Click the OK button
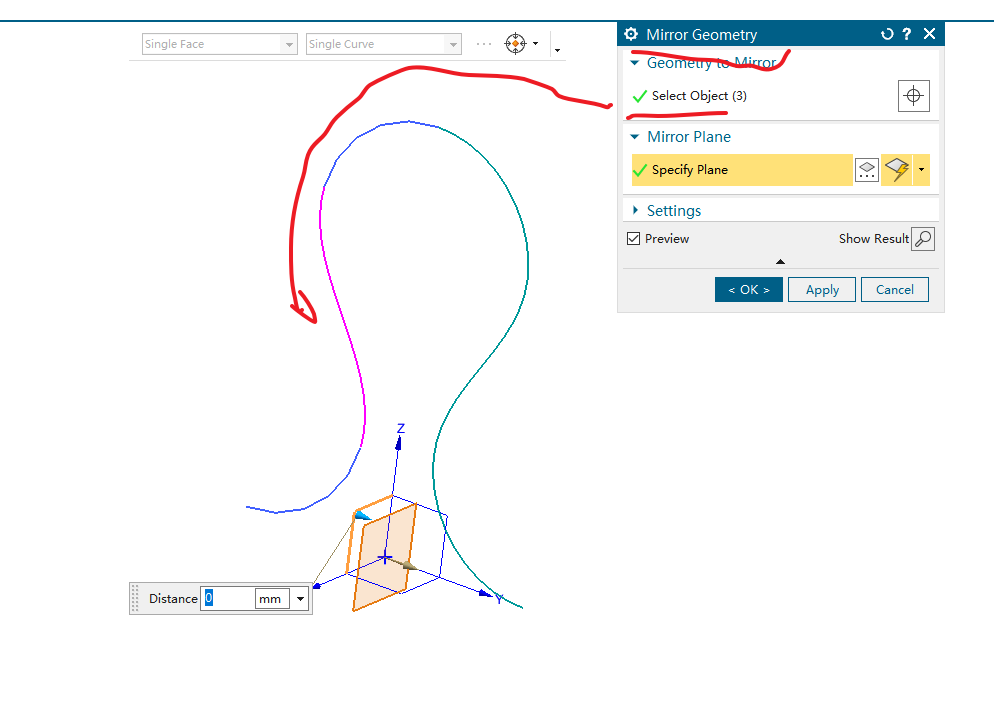Screen dimensions: 994x722 (749, 290)
